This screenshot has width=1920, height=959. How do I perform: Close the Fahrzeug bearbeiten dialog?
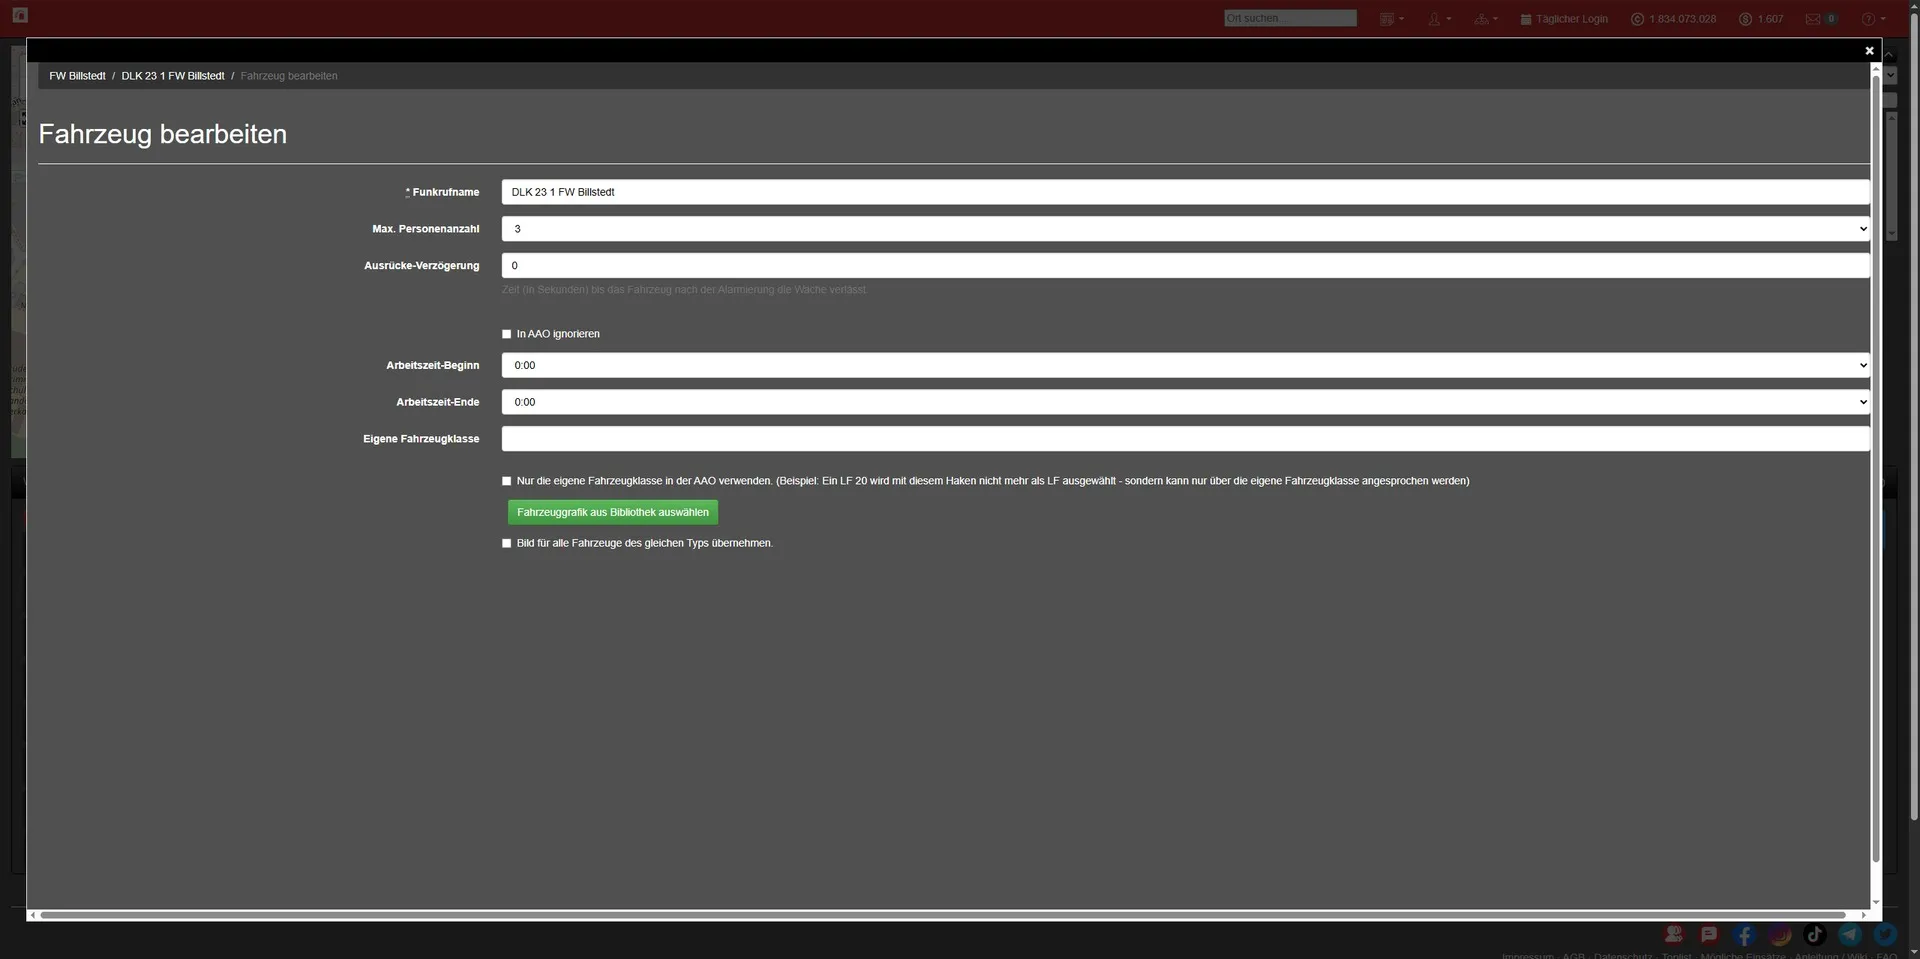pos(1869,51)
